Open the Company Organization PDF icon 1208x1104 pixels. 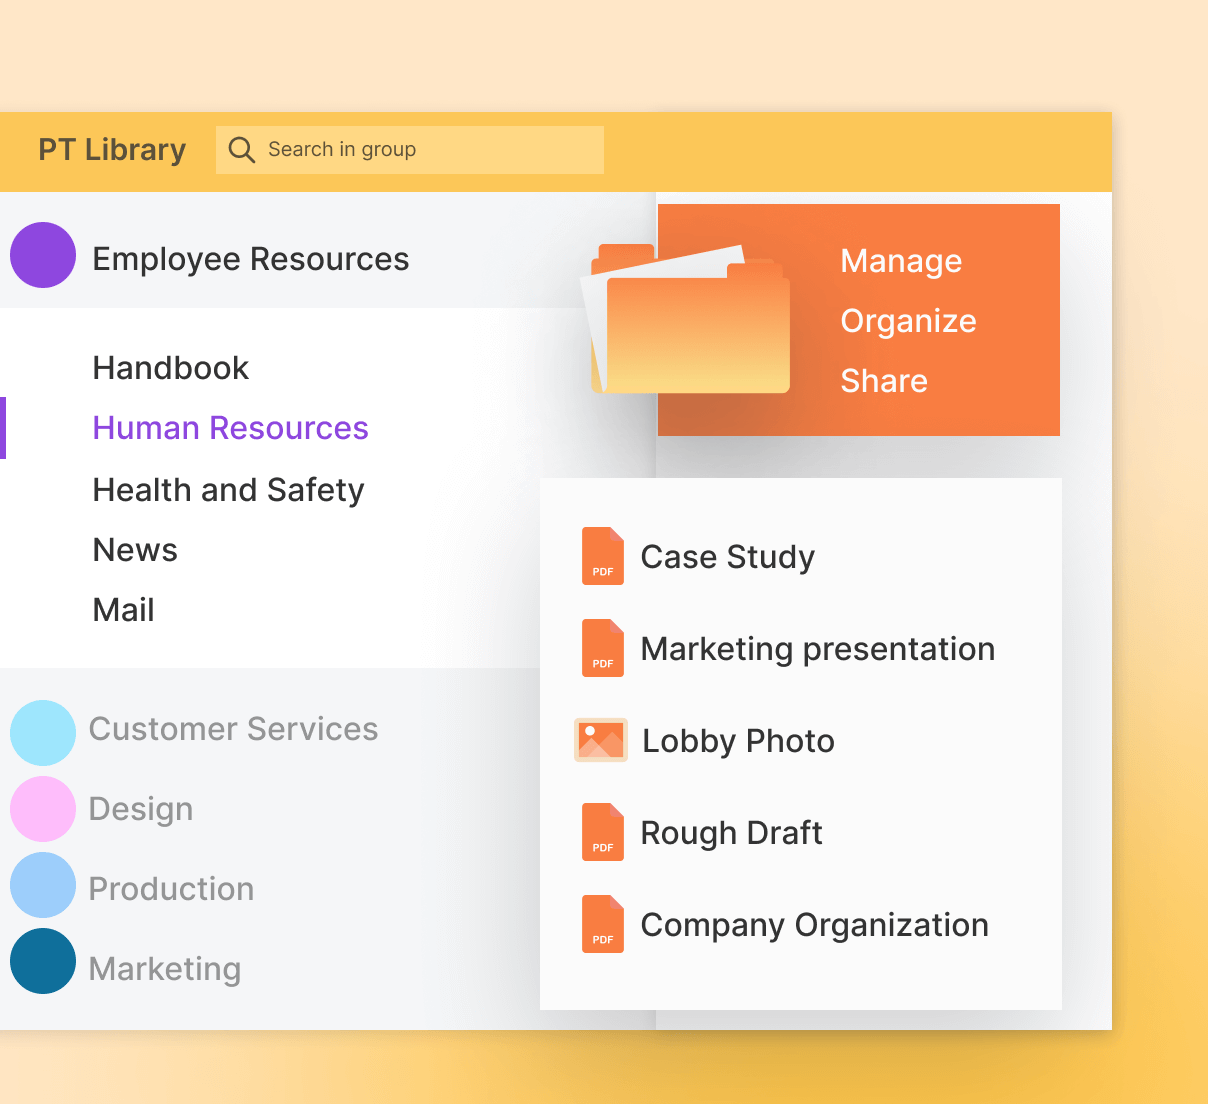click(x=602, y=924)
